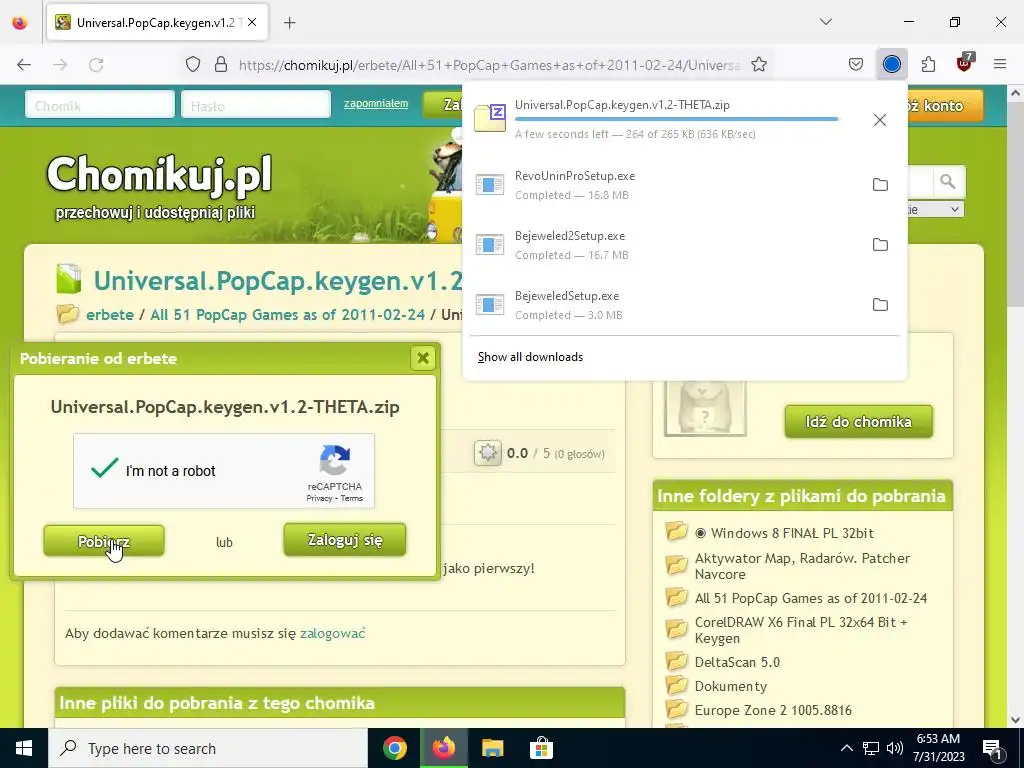Close the Universal.PopCap.keygen tab
This screenshot has height=768, width=1024.
(x=252, y=22)
